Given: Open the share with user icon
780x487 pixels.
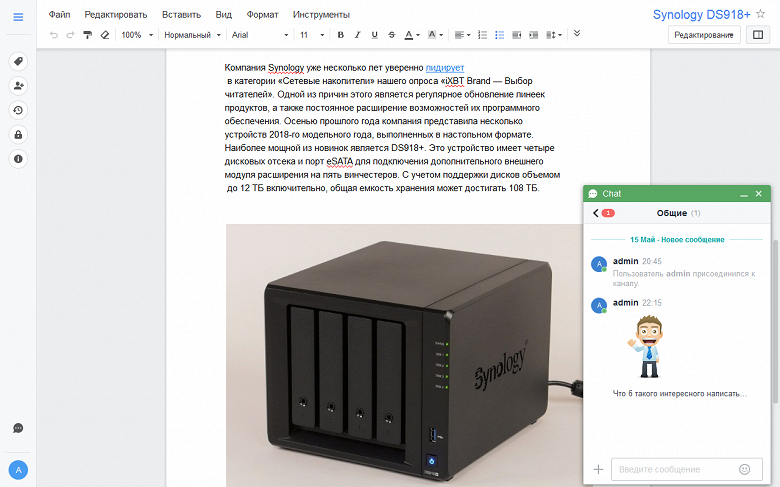Looking at the screenshot, I should coord(18,86).
